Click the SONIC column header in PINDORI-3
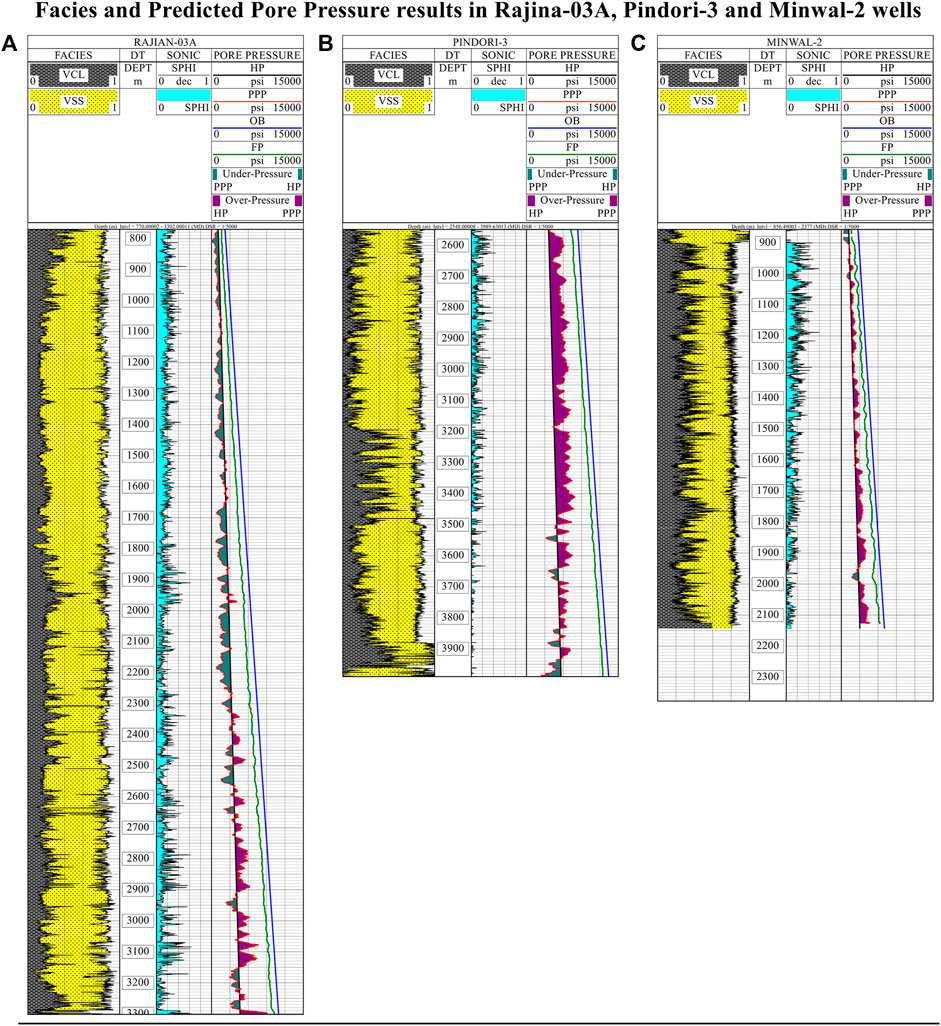 (498, 55)
